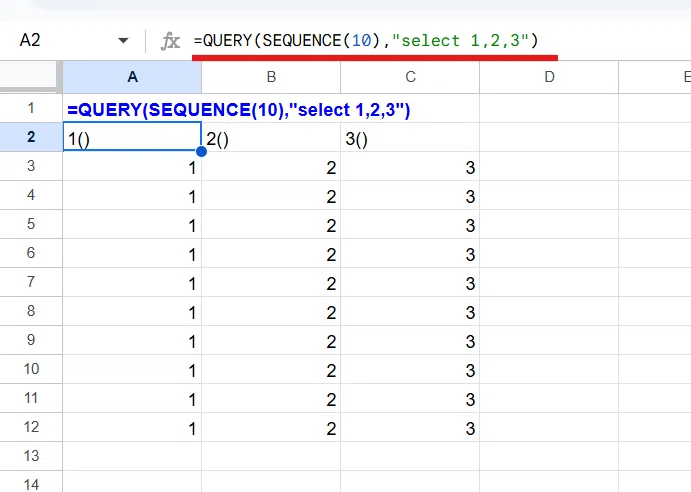Click cell B9 with value 2

pos(271,340)
